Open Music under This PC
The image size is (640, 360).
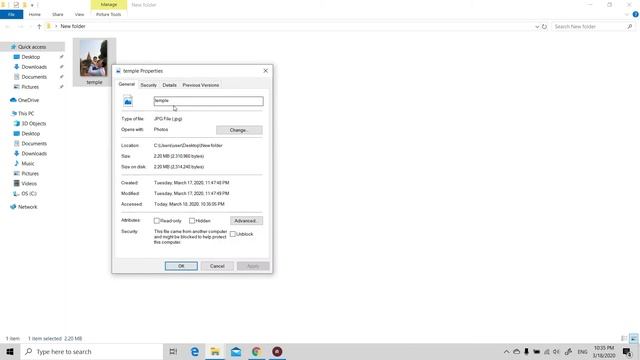tap(28, 163)
